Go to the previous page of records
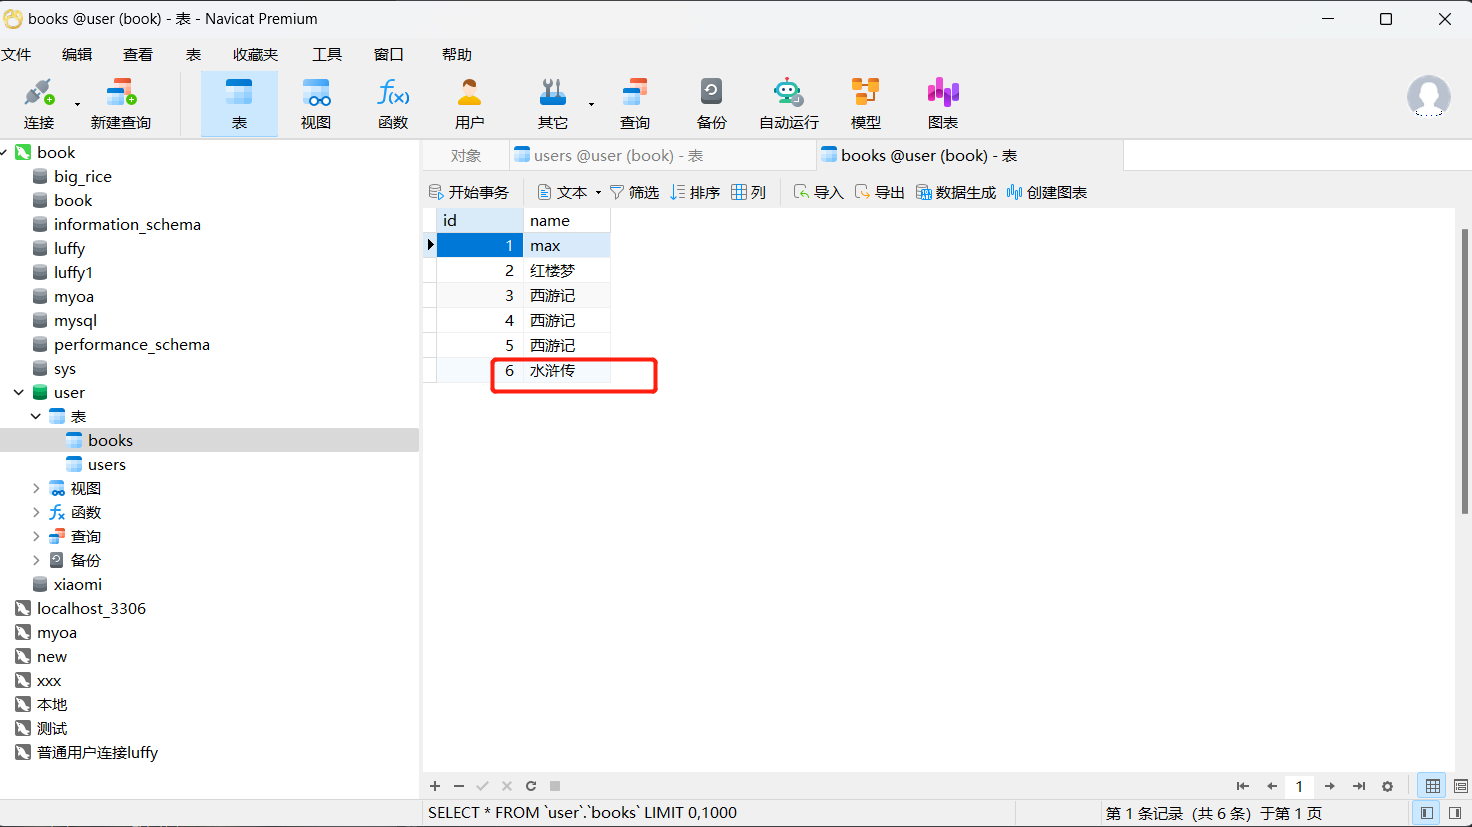Viewport: 1472px width, 827px height. [1272, 786]
